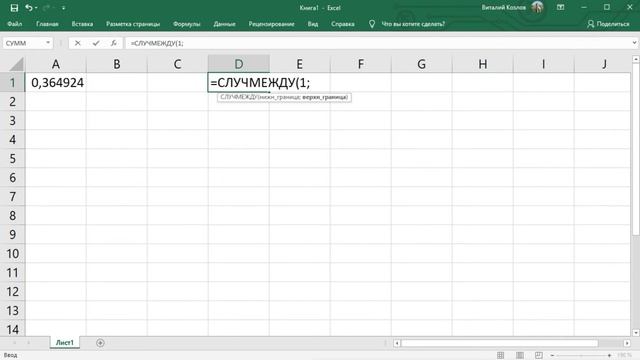Click the Поделиться share button

(x=608, y=24)
